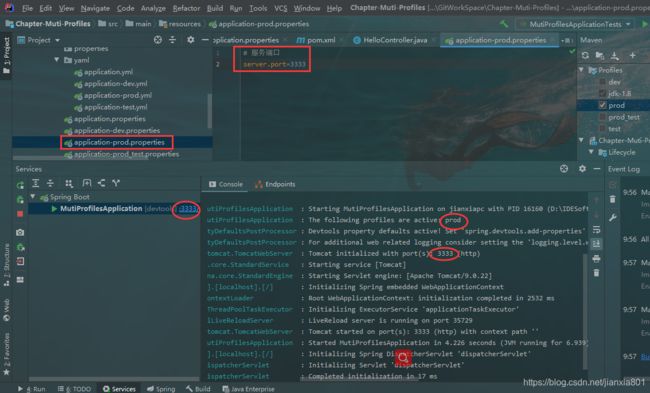The width and height of the screenshot is (650, 393).
Task: Toggle soft-wrap in console
Action: 597,229
